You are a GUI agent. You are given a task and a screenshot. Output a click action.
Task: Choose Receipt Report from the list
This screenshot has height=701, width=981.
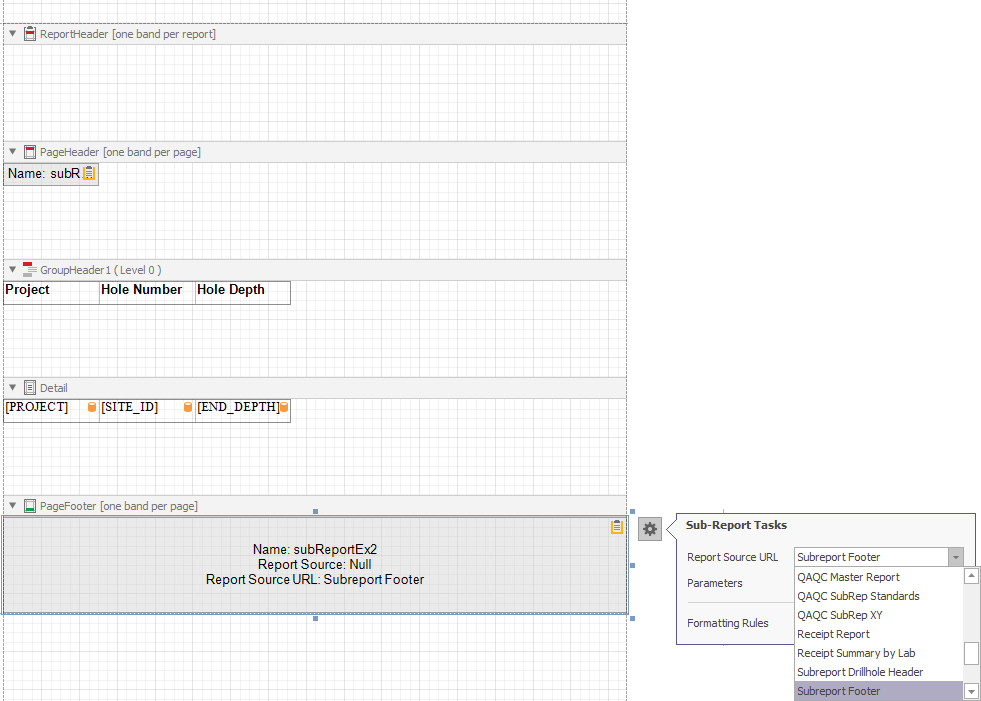[878, 634]
